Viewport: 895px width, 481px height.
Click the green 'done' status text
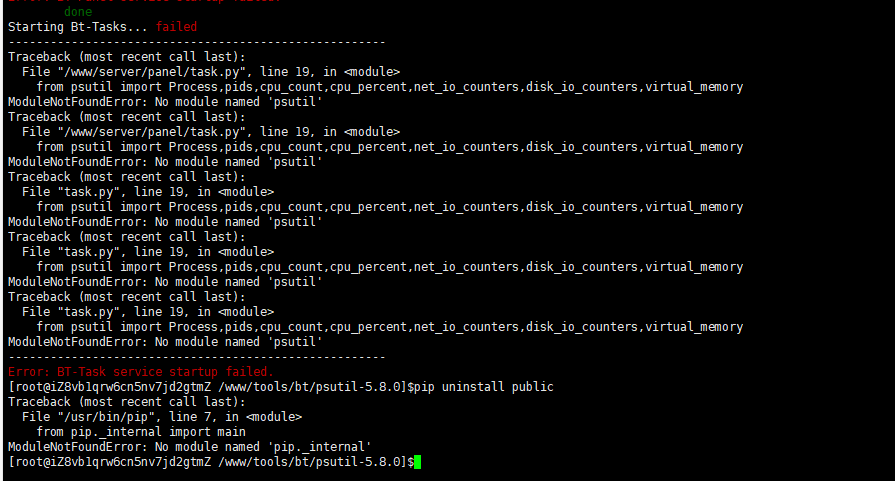[78, 11]
